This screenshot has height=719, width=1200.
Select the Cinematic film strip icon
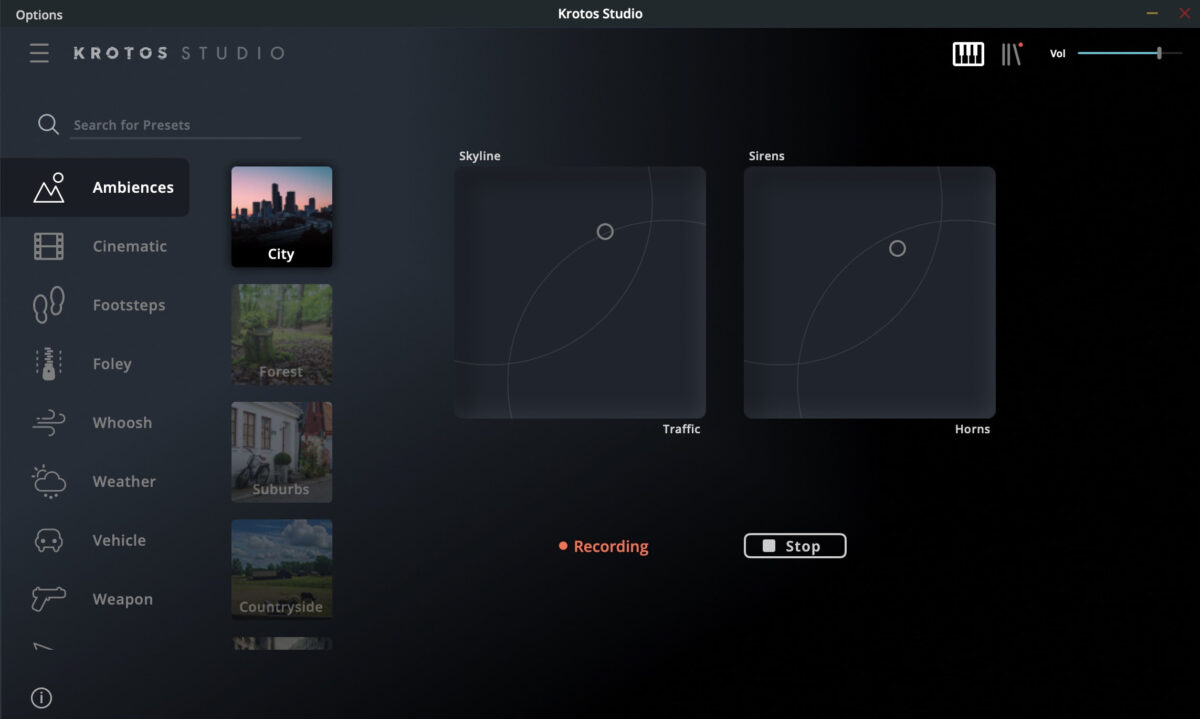(48, 246)
